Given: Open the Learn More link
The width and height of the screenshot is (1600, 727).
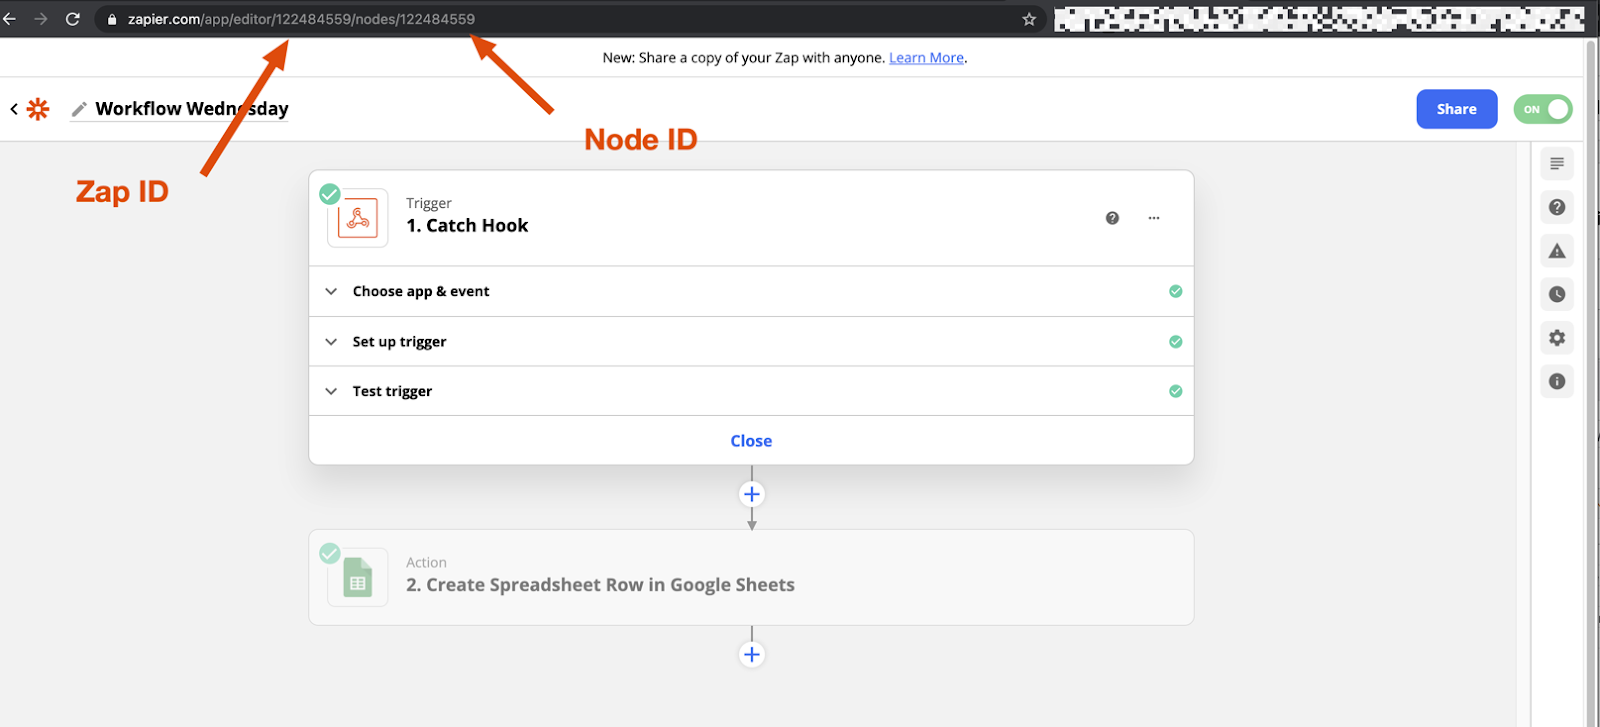Looking at the screenshot, I should (x=926, y=58).
